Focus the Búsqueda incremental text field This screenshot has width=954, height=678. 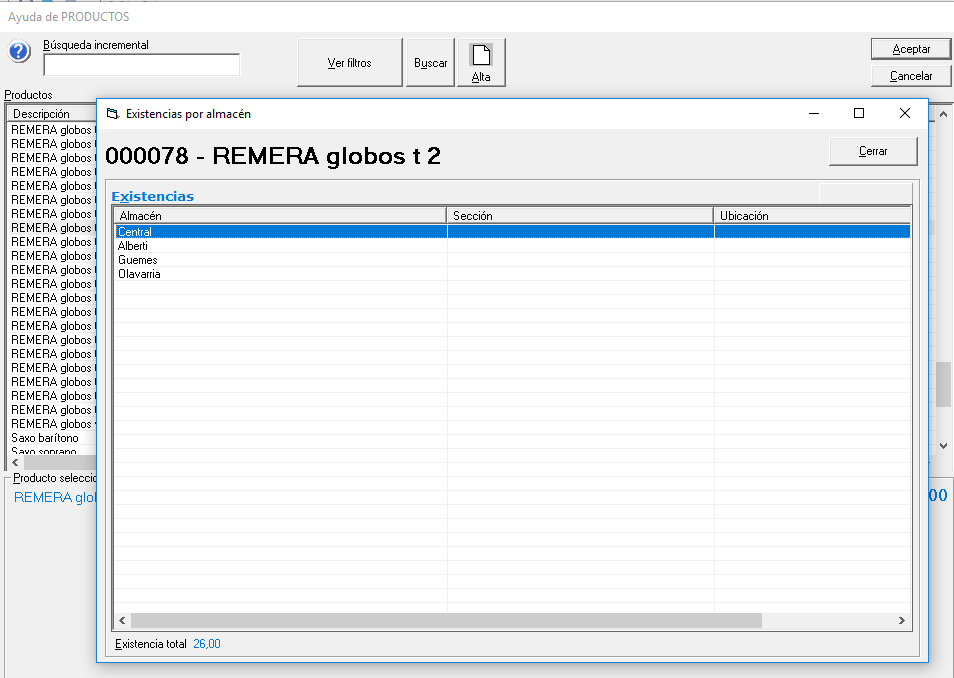tap(141, 65)
